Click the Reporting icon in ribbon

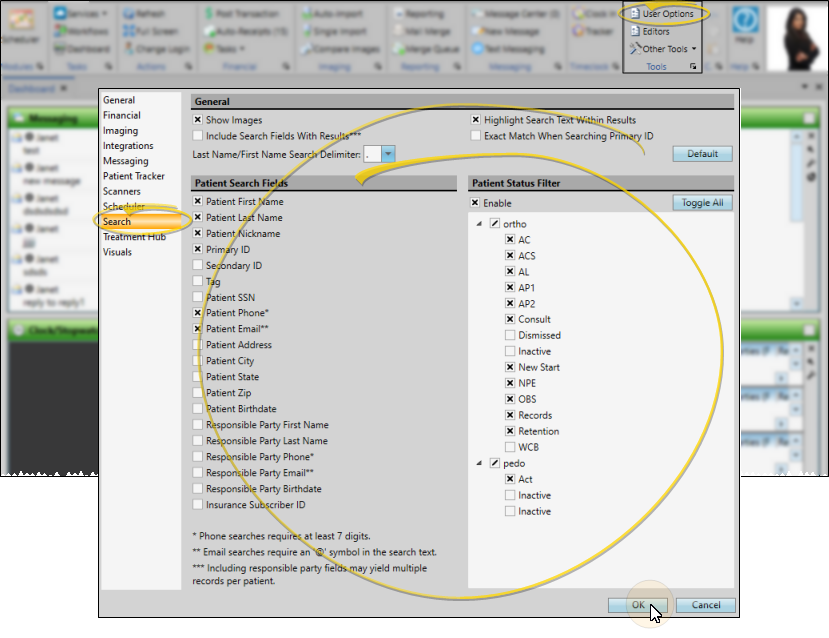click(x=420, y=14)
